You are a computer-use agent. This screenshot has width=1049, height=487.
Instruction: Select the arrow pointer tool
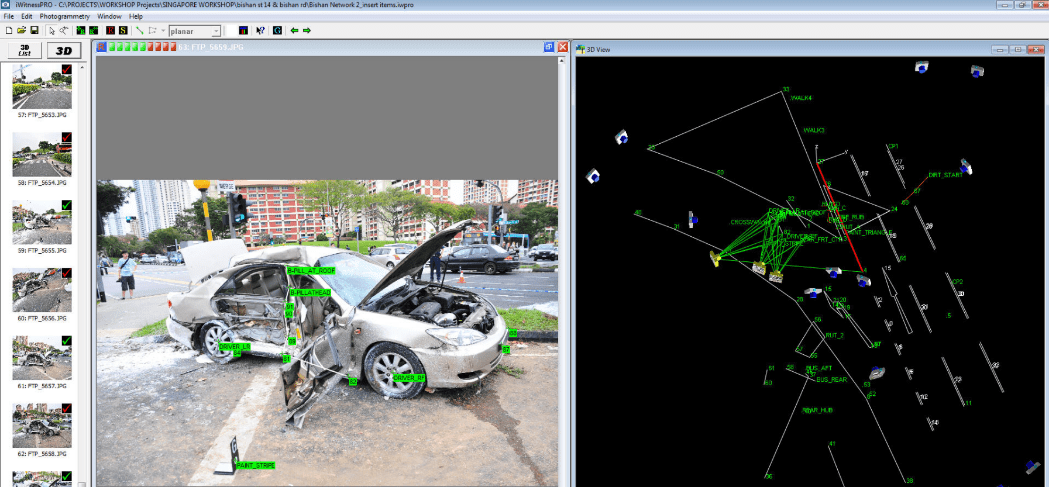[x=52, y=30]
